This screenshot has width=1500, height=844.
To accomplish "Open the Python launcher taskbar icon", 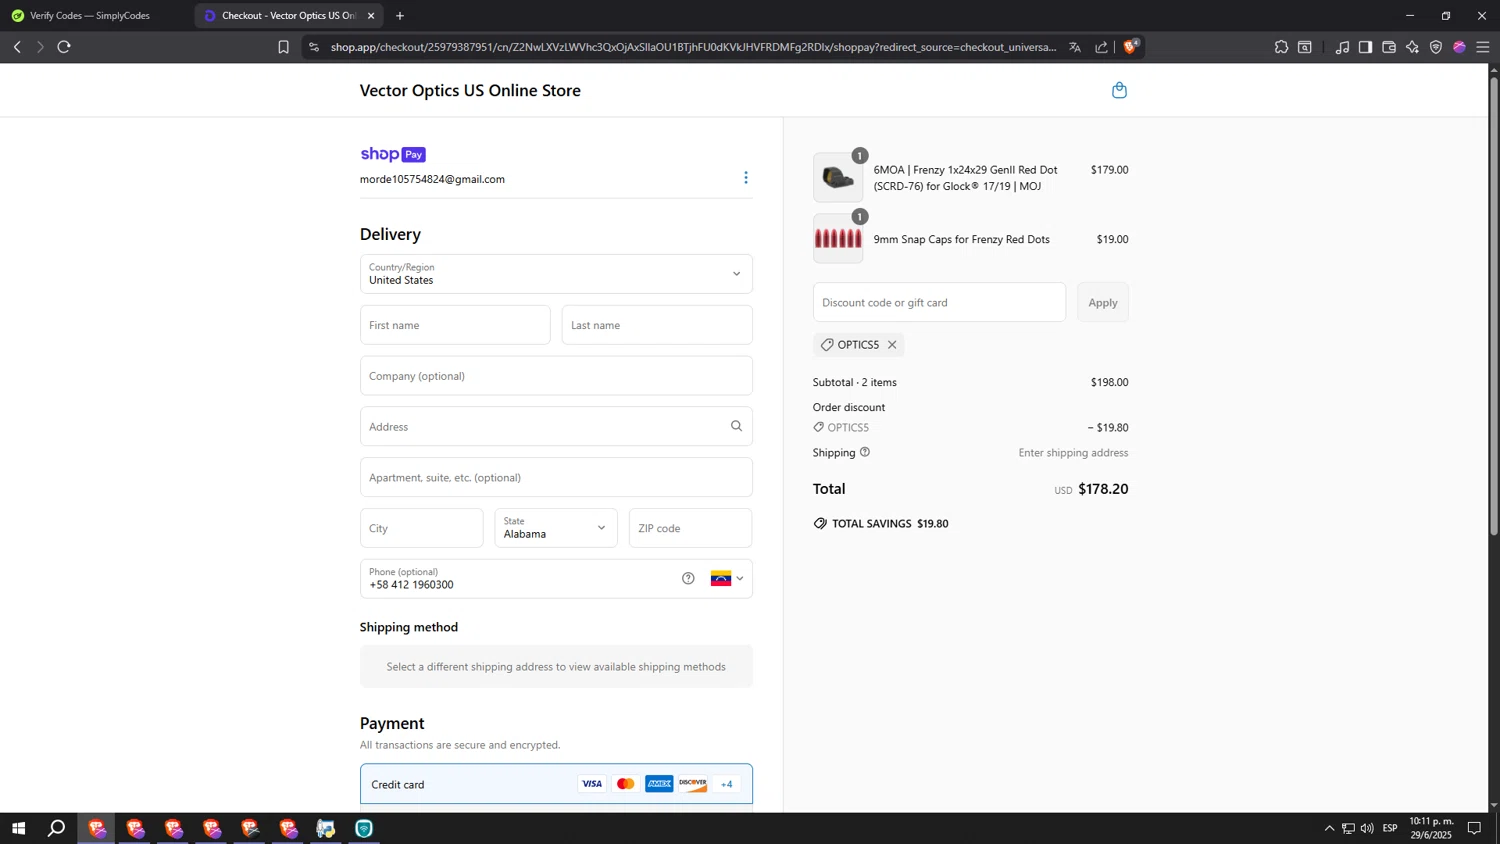I will (x=326, y=828).
